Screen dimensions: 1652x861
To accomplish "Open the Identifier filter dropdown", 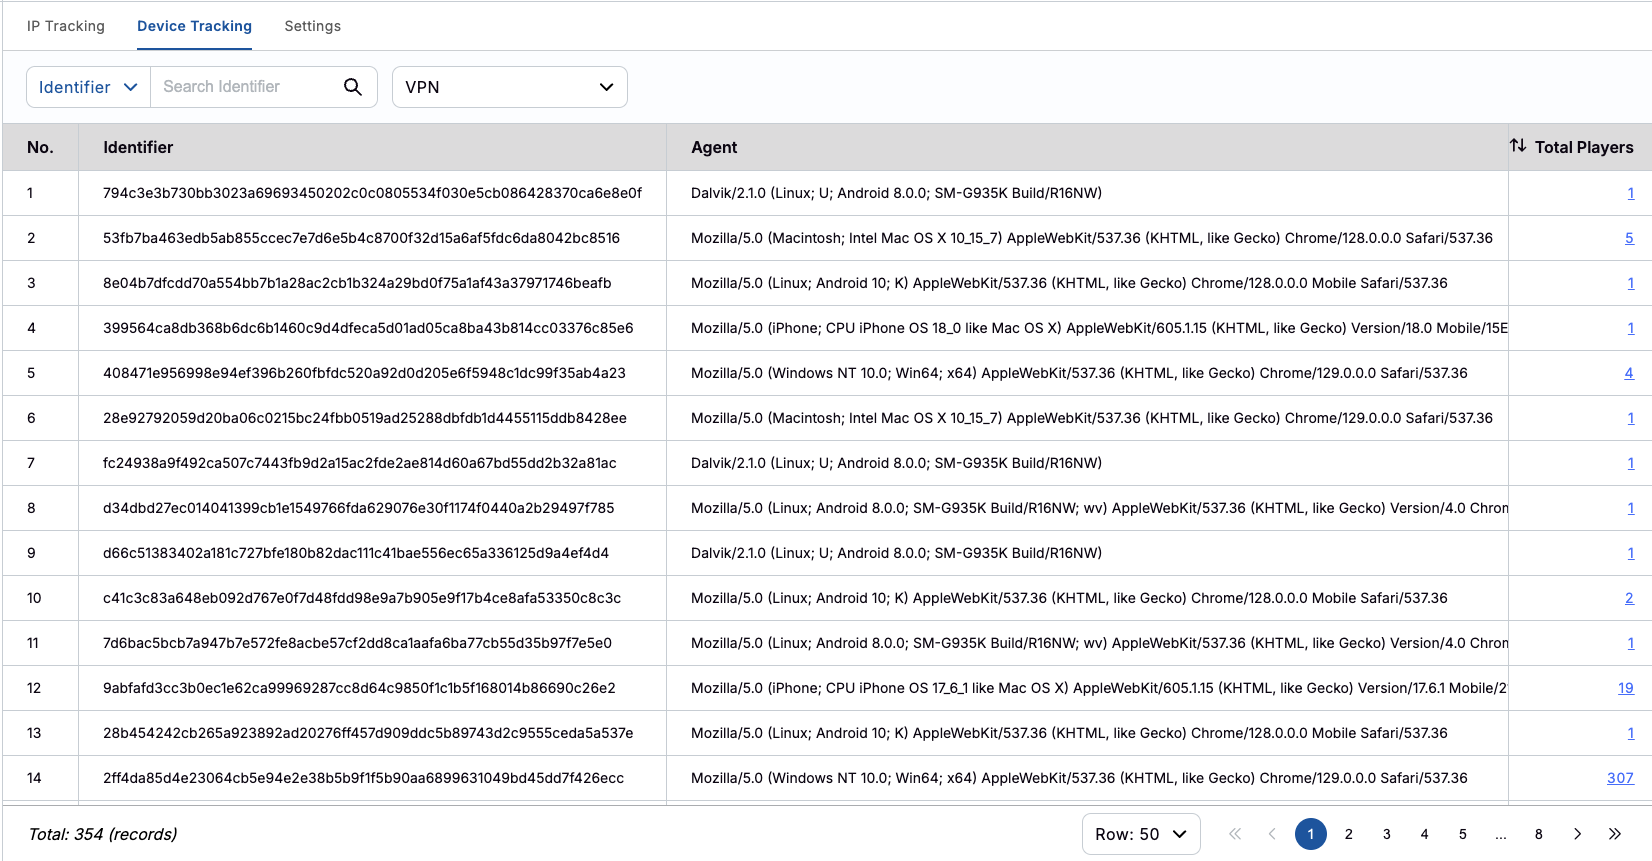I will pos(88,87).
